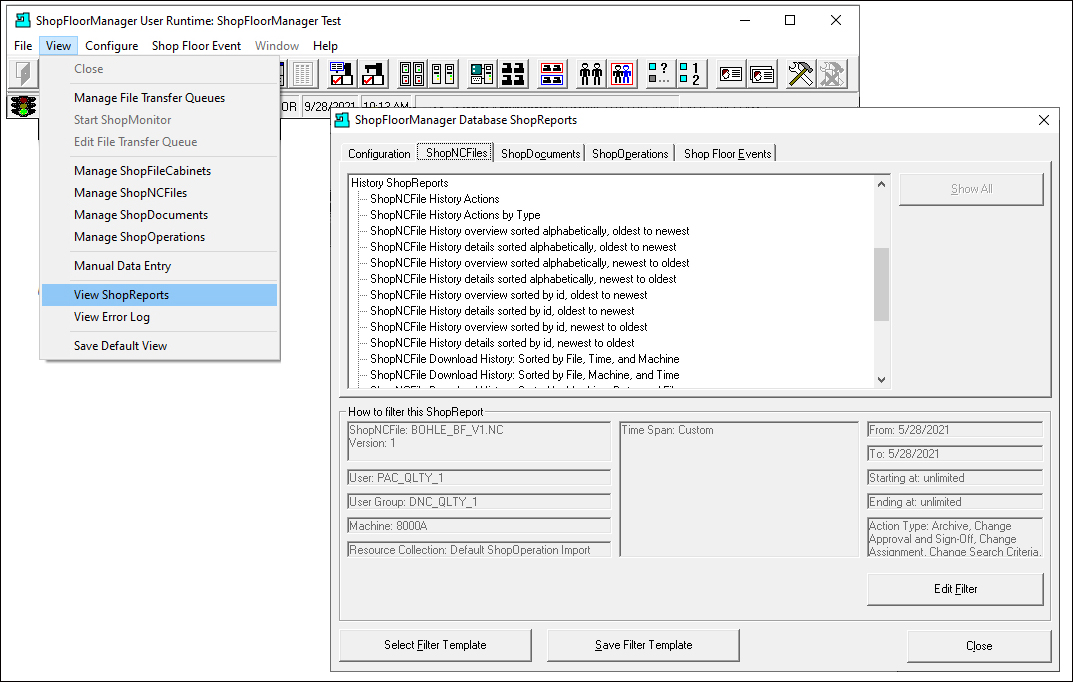Click the Show All button
Screen dimensions: 1073x682
point(971,189)
